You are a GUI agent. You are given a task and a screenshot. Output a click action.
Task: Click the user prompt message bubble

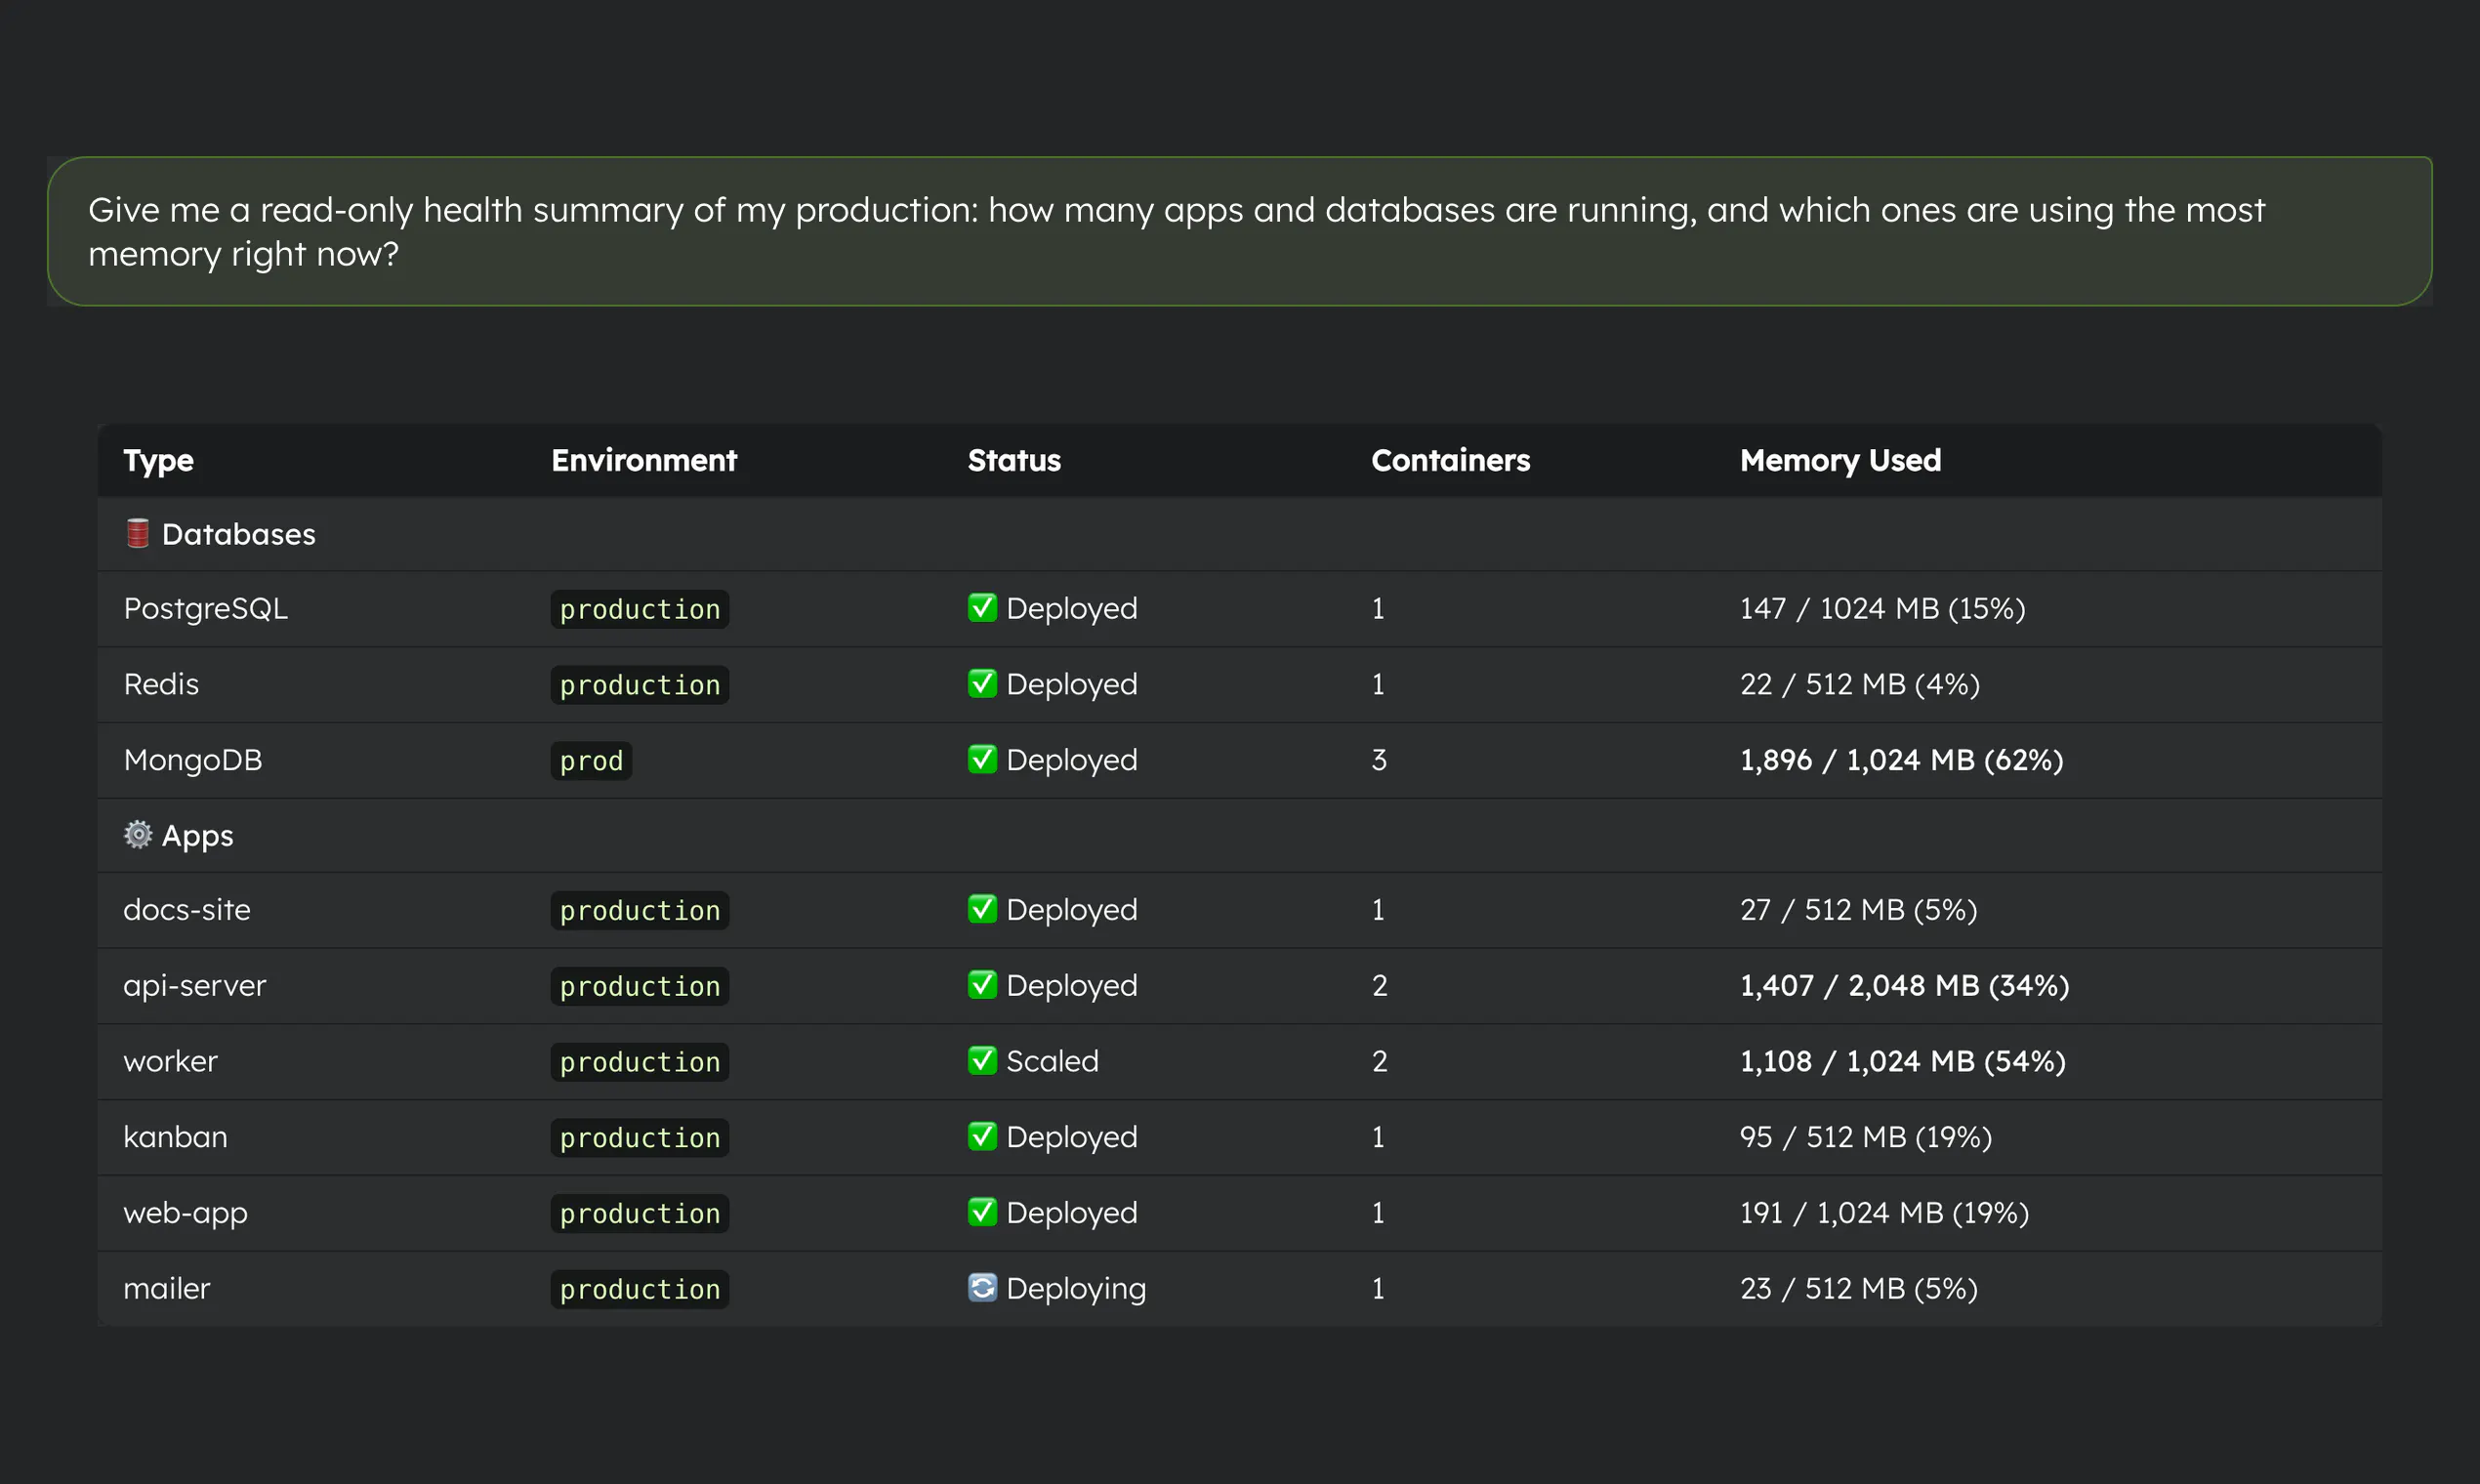1240,231
